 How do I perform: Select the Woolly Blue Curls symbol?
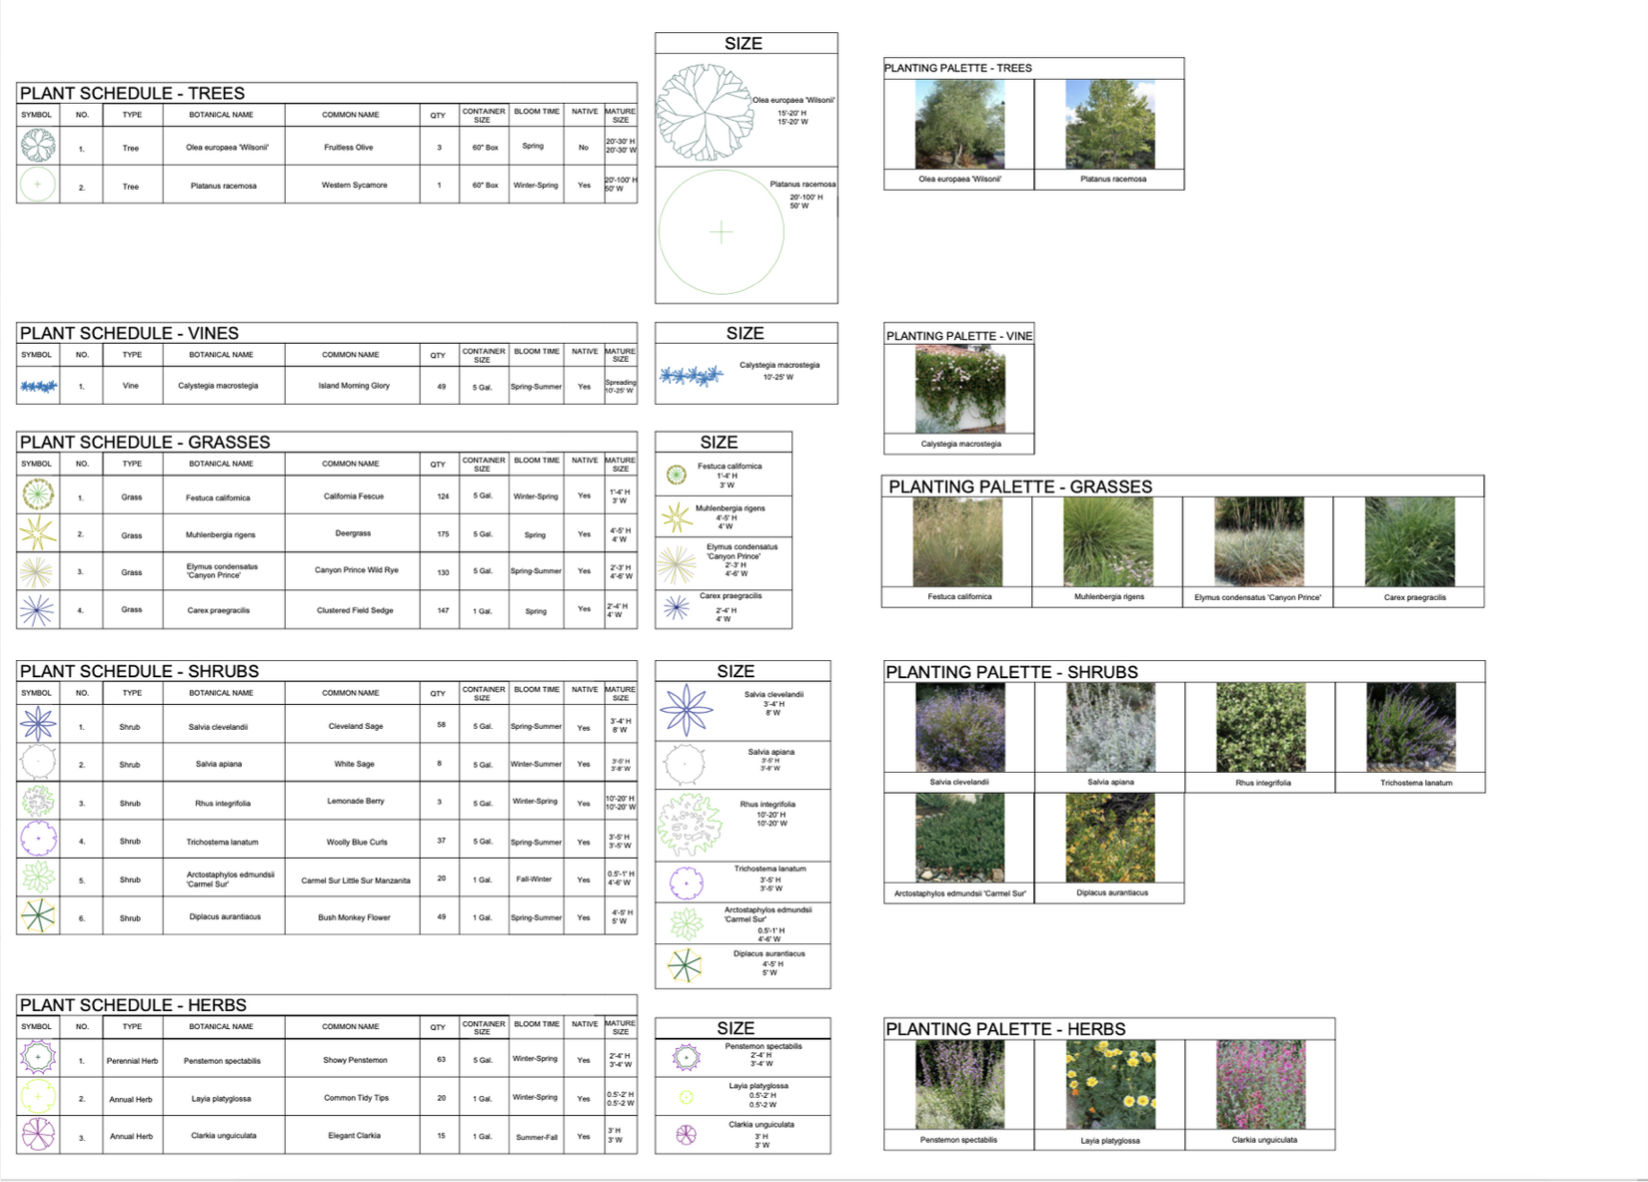[x=37, y=840]
